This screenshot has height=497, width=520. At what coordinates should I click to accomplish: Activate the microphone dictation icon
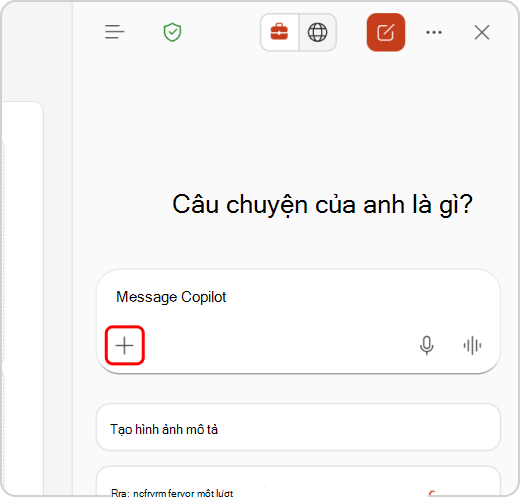426,345
